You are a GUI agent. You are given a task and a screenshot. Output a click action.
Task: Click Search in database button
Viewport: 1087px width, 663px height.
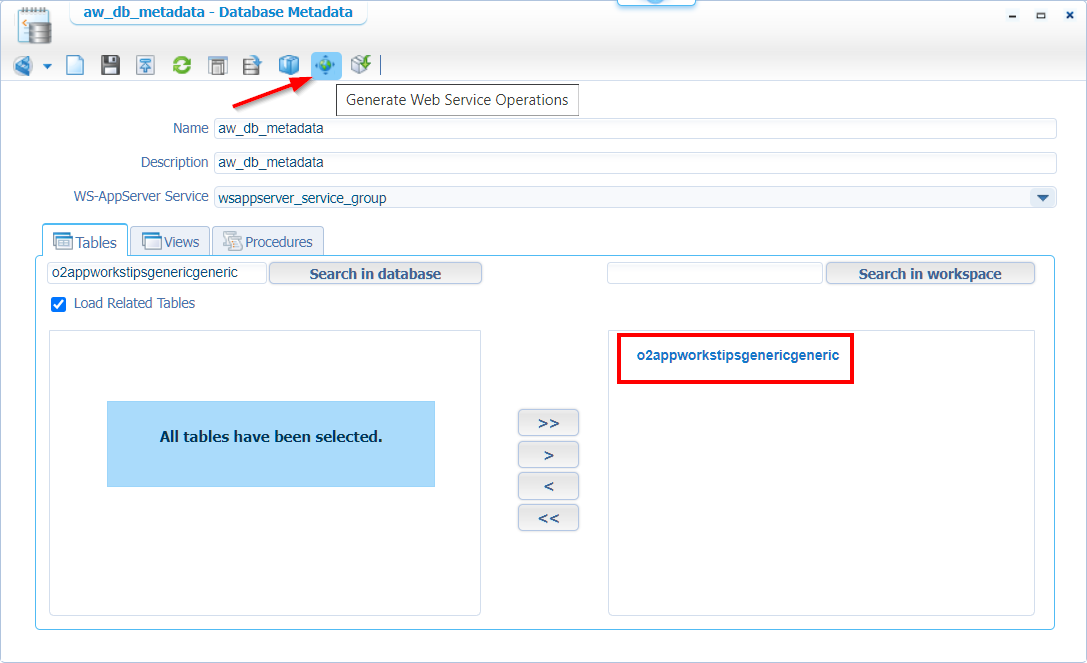[375, 273]
